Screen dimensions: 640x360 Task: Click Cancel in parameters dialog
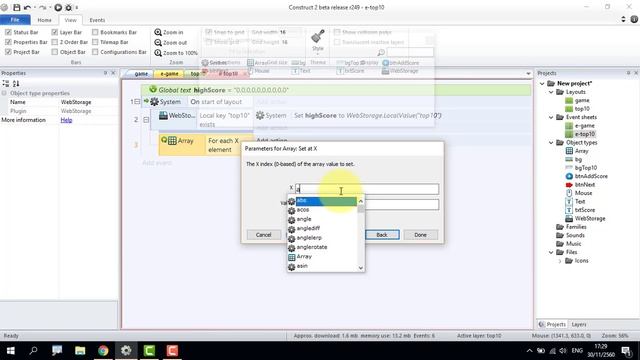point(263,235)
